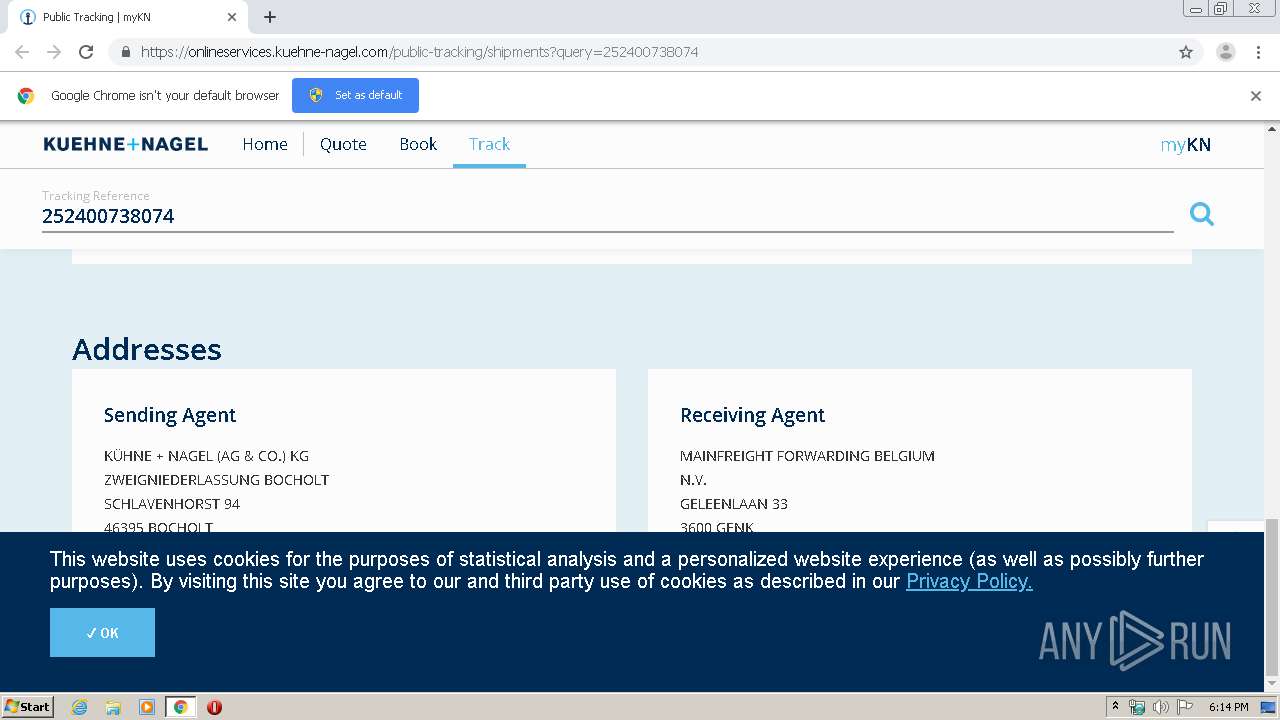Launch media player from the taskbar
This screenshot has width=1280, height=720.
[147, 707]
